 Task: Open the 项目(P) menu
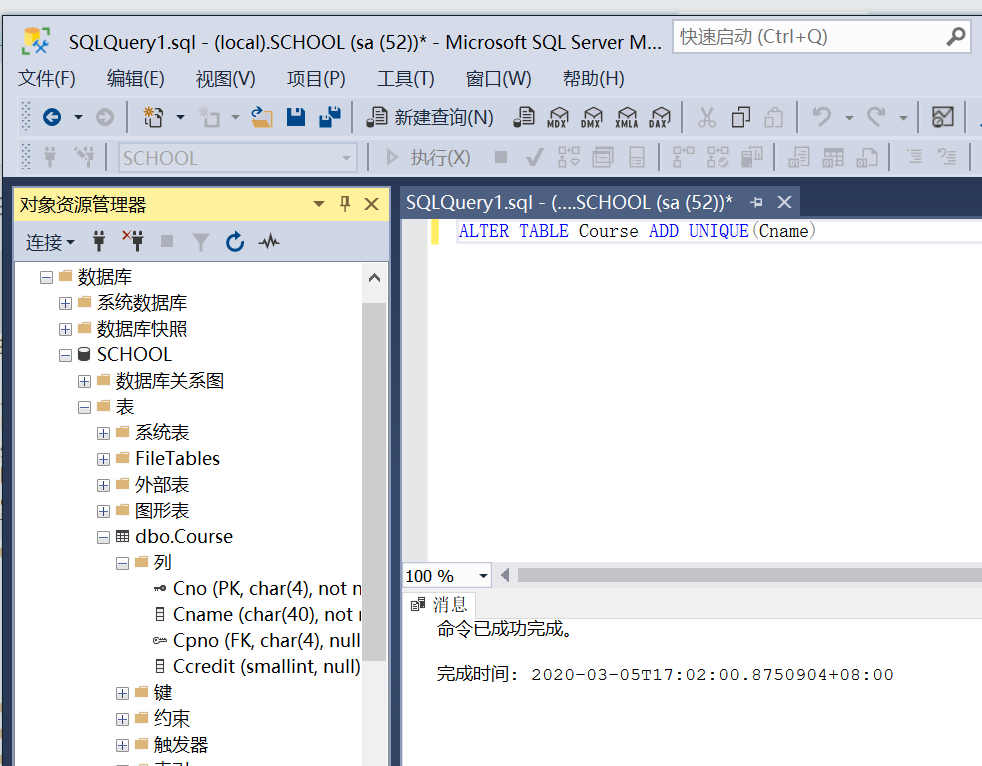click(316, 78)
